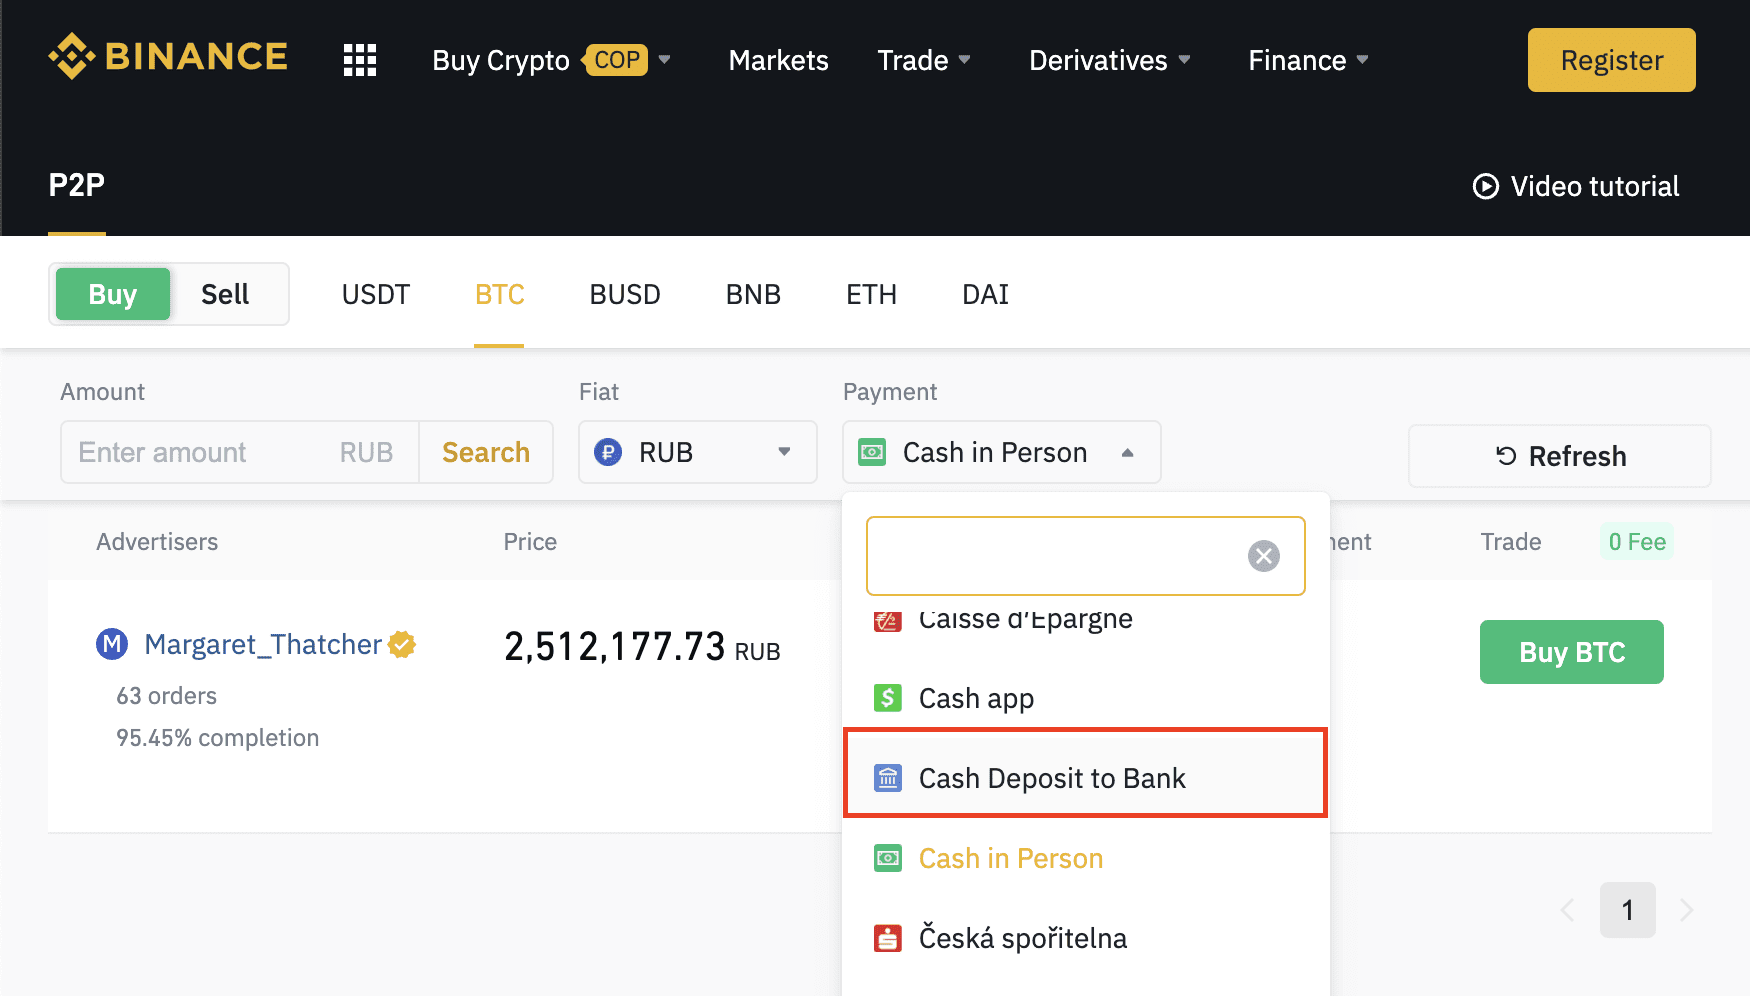Click the Buy BTC button

(x=1572, y=652)
